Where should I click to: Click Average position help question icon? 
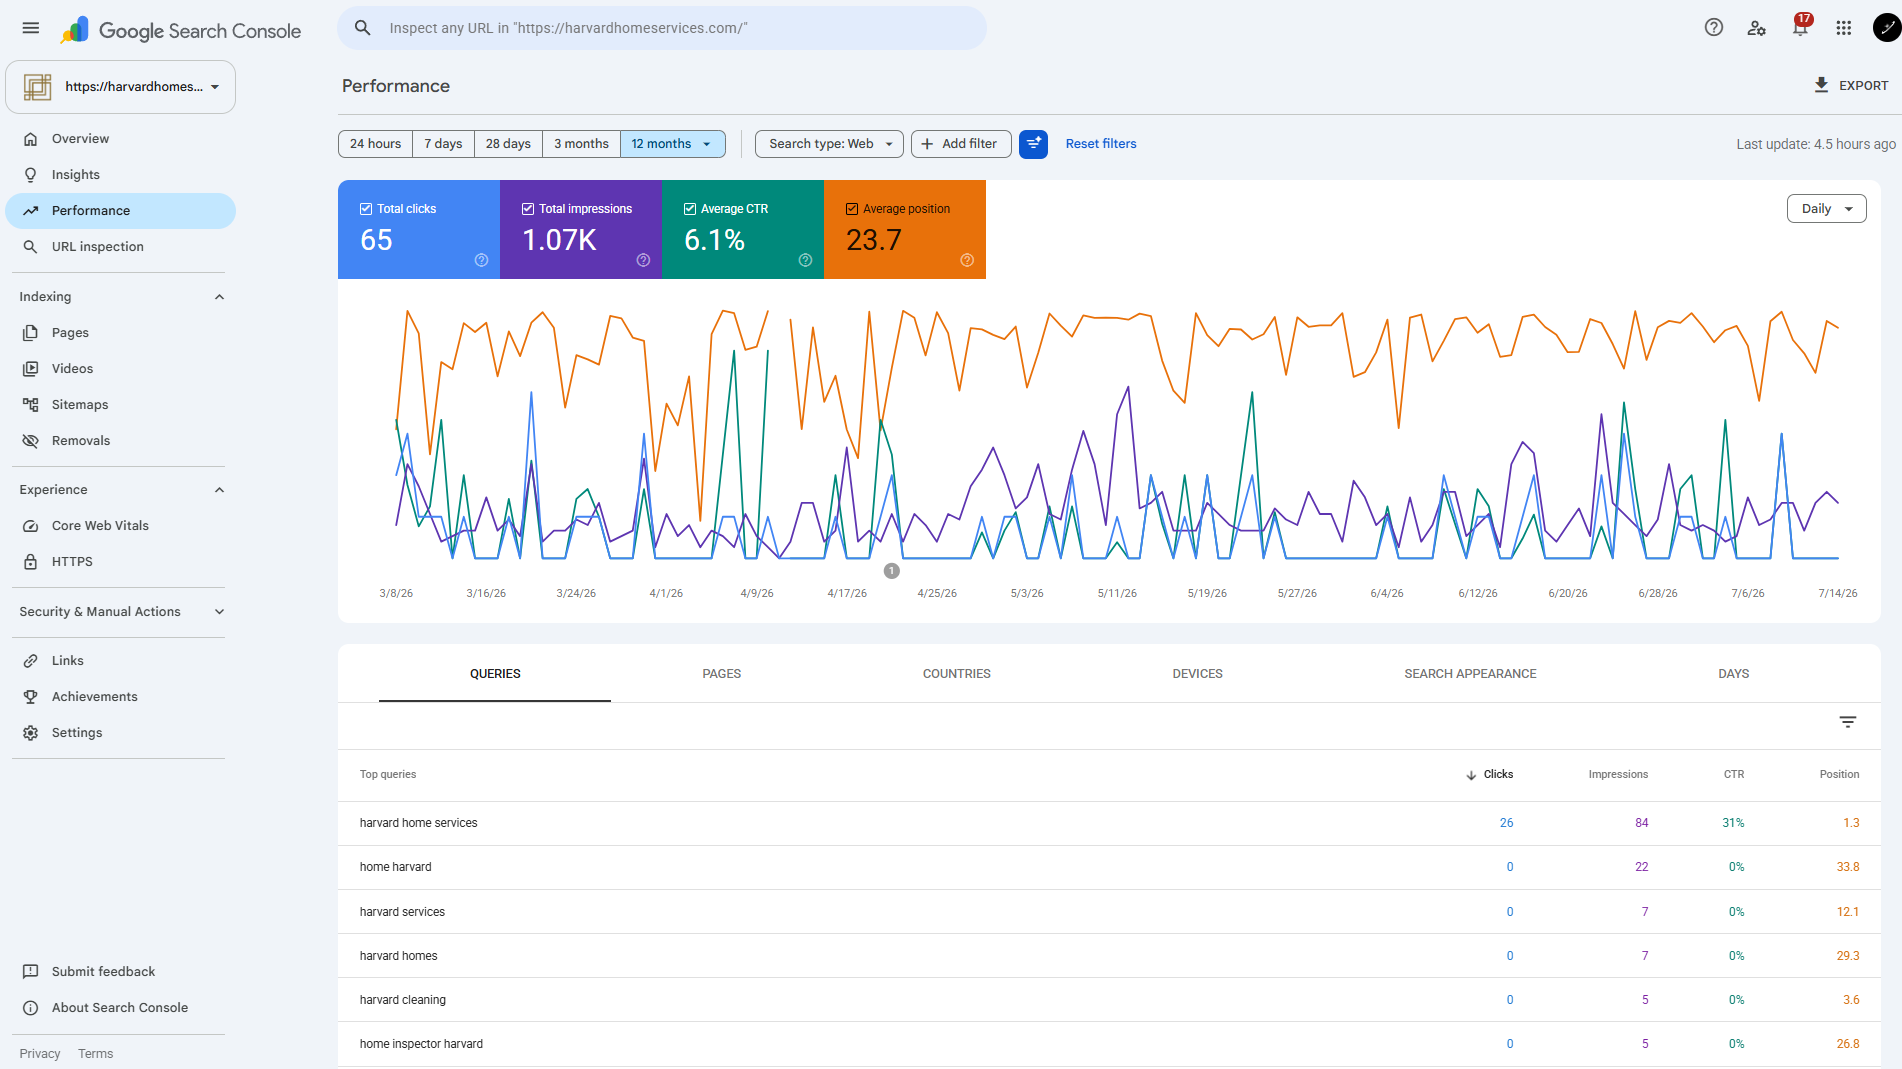click(x=967, y=260)
